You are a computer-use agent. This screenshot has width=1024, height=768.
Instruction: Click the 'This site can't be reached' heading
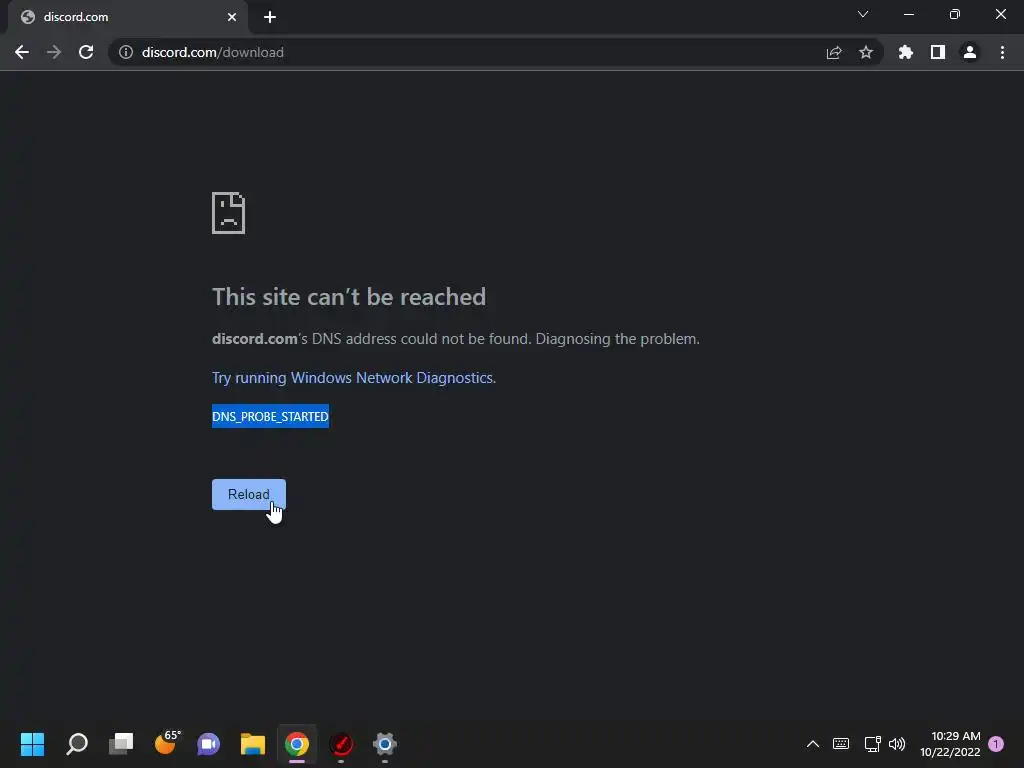click(349, 297)
